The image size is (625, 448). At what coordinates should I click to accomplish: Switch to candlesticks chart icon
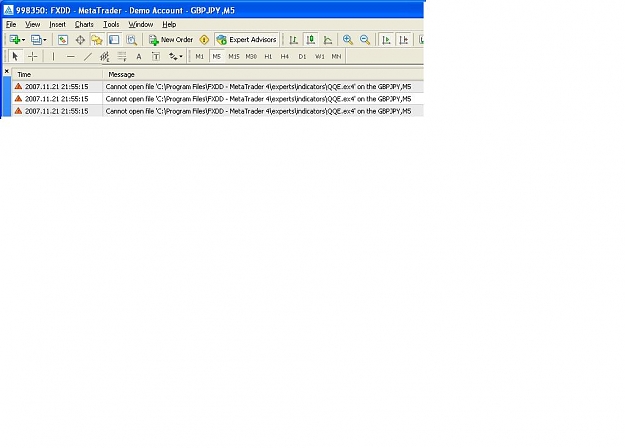311,40
